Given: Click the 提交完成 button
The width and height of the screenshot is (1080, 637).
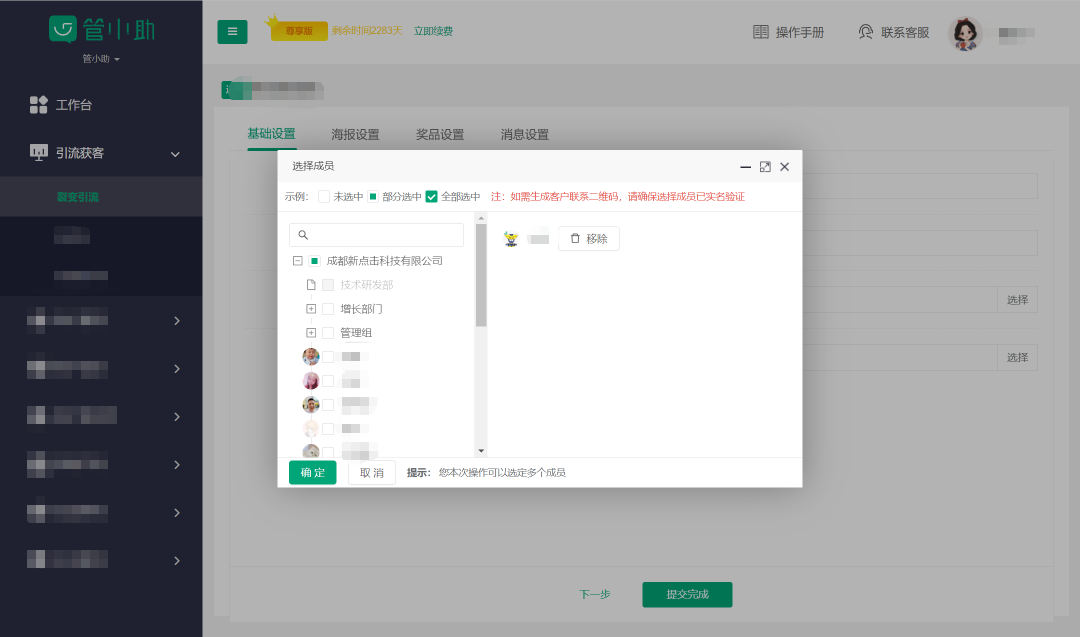Looking at the screenshot, I should (687, 595).
